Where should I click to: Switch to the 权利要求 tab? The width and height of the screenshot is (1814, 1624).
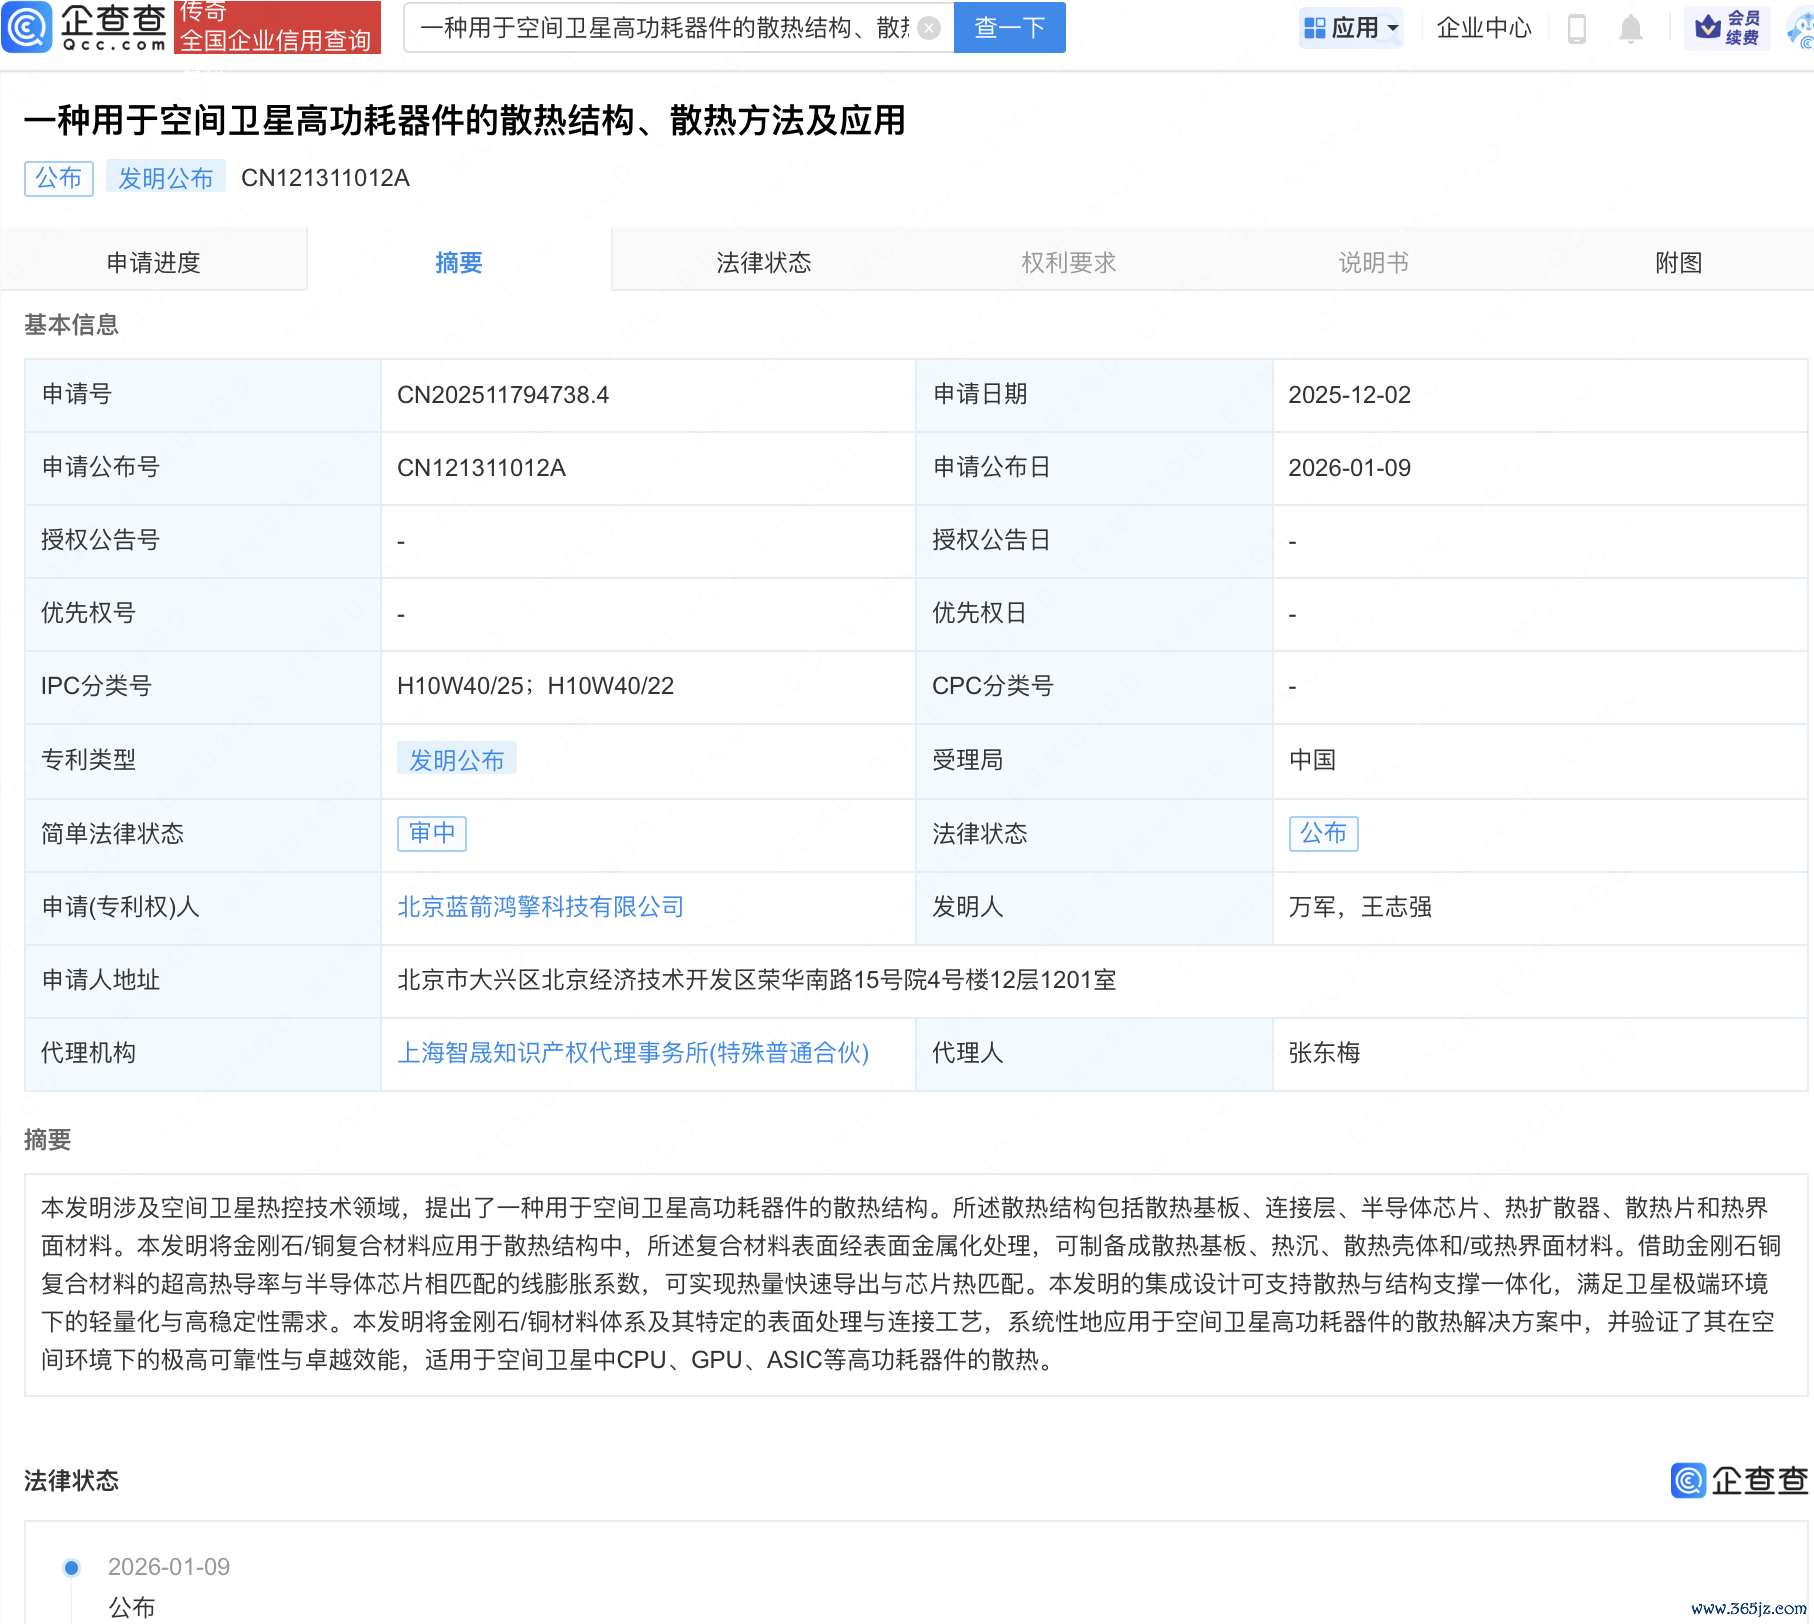pyautogui.click(x=1068, y=262)
